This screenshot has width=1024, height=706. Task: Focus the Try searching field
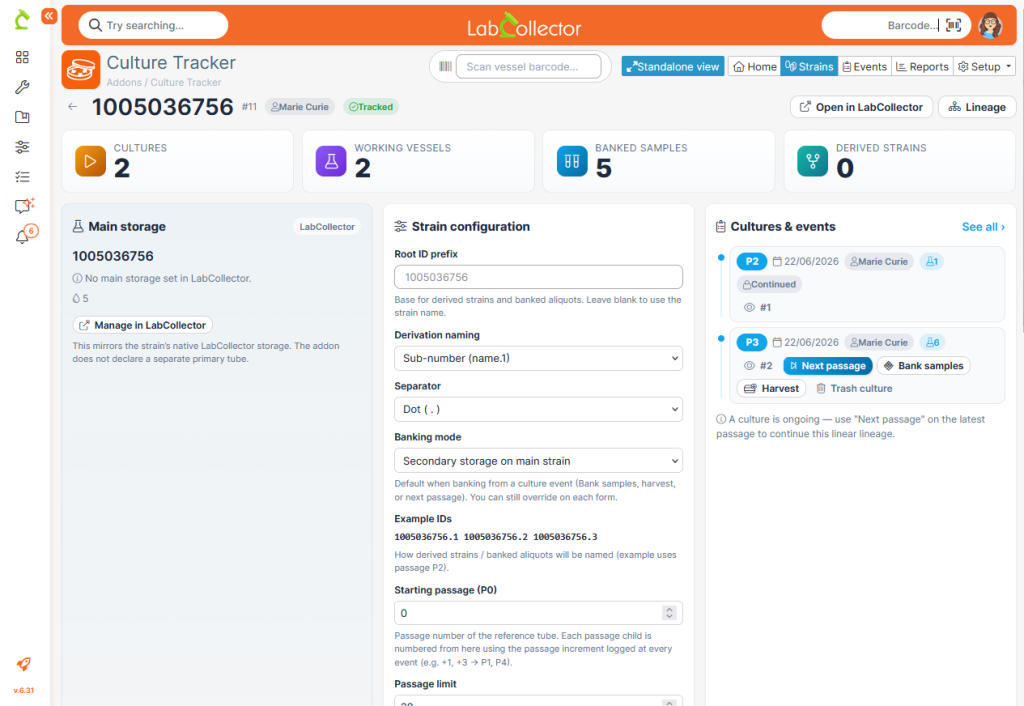click(x=153, y=25)
